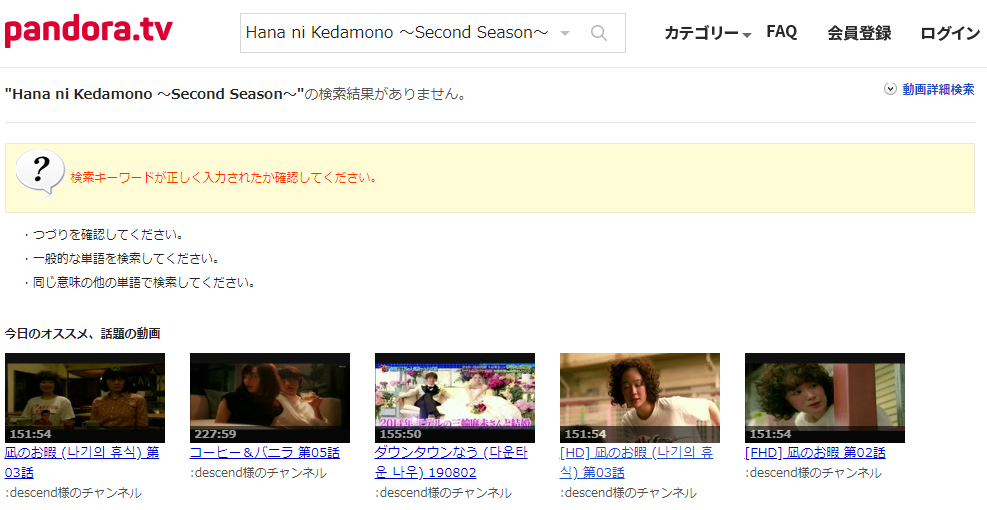Click the question mark speech bubble icon

click(40, 173)
